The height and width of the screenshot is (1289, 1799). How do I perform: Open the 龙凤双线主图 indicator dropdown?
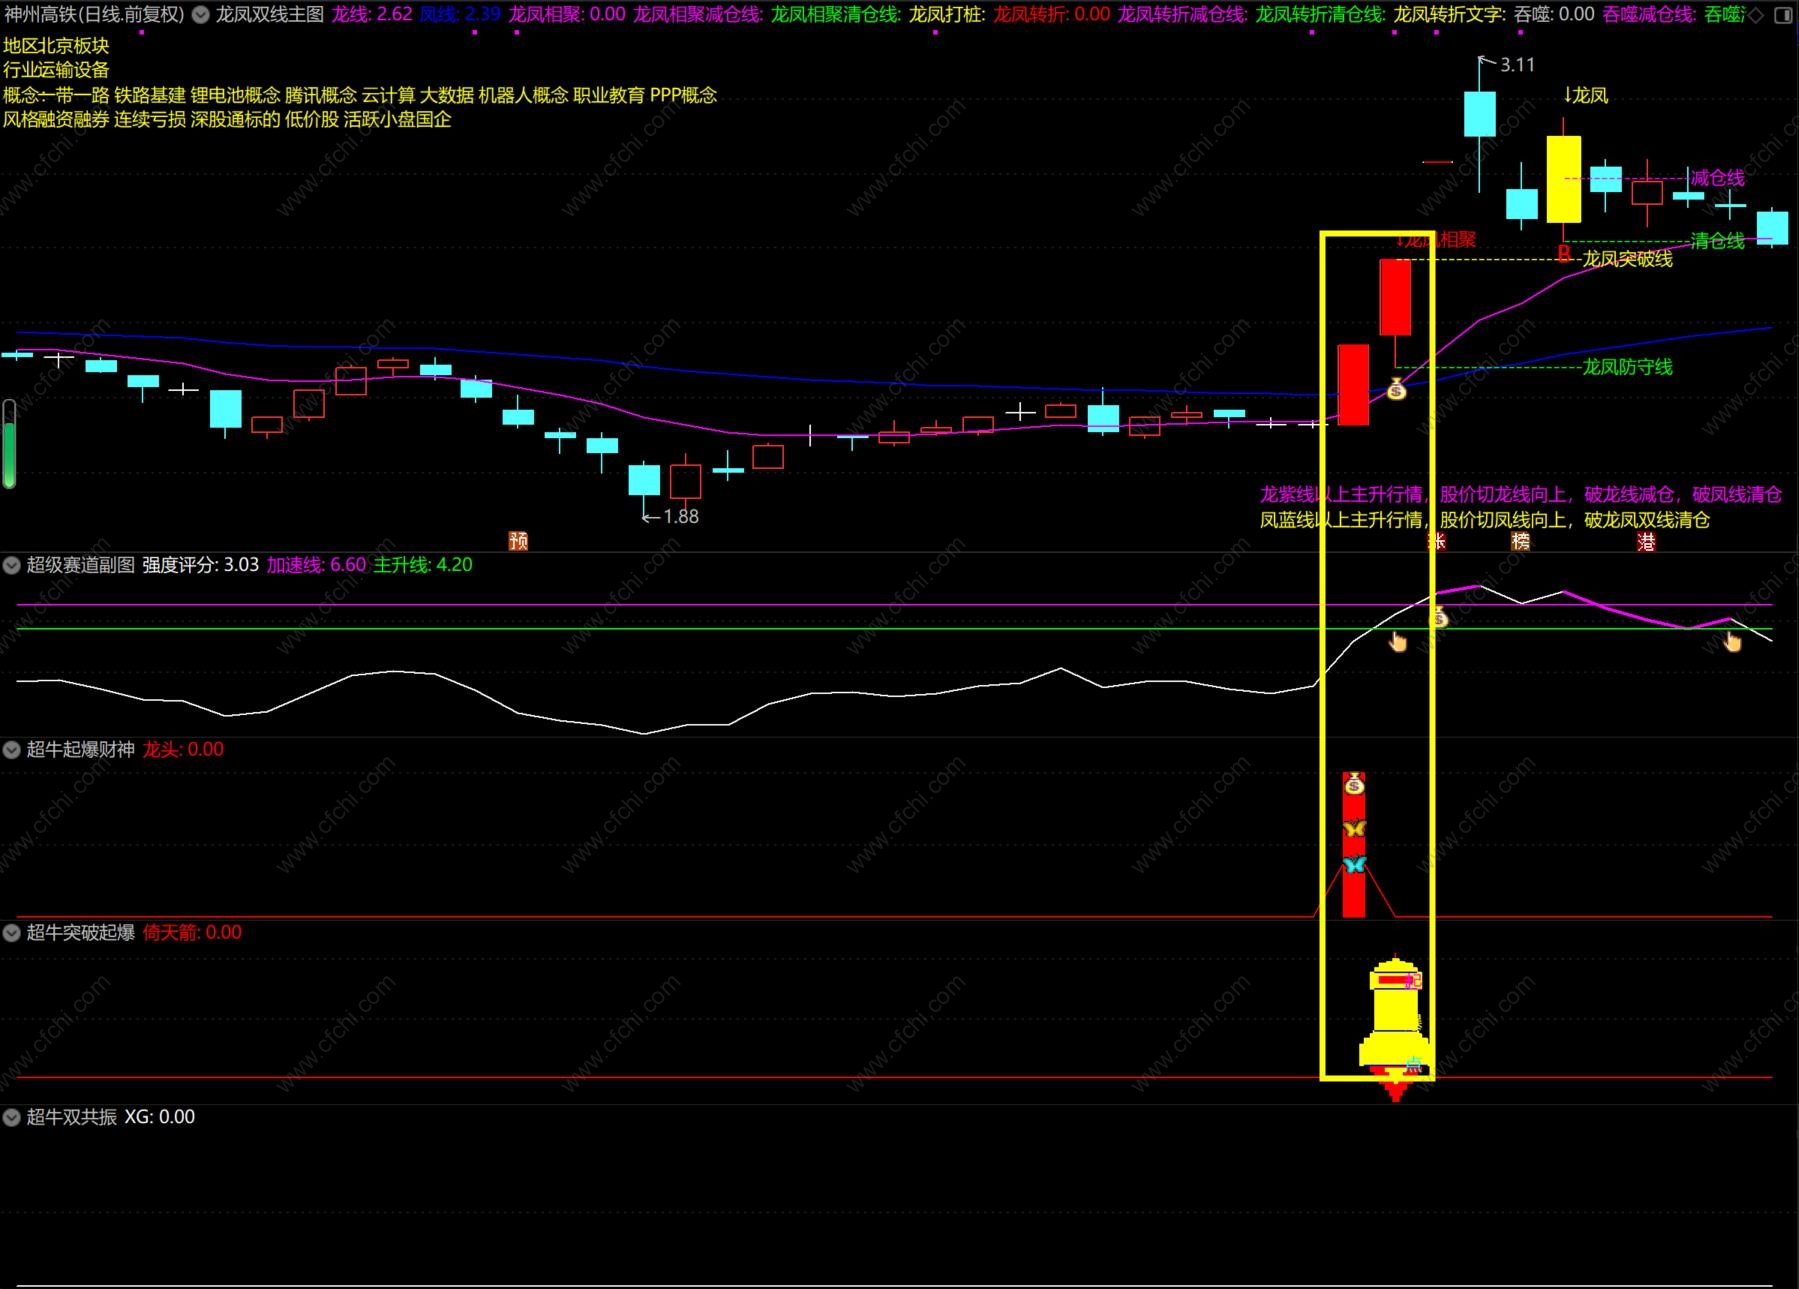(x=201, y=15)
